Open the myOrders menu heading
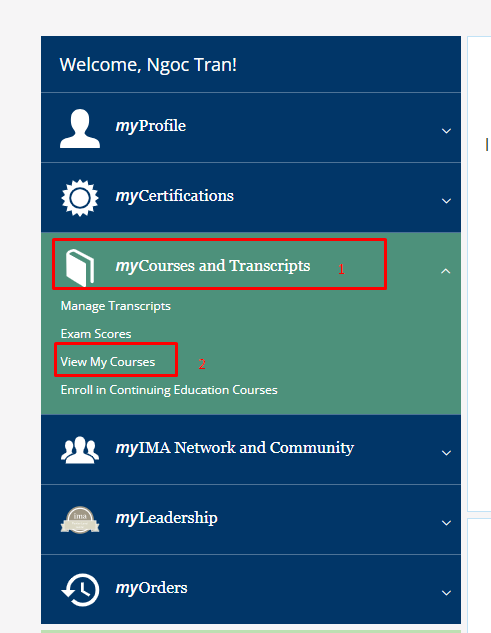The width and height of the screenshot is (491, 633). tap(151, 588)
